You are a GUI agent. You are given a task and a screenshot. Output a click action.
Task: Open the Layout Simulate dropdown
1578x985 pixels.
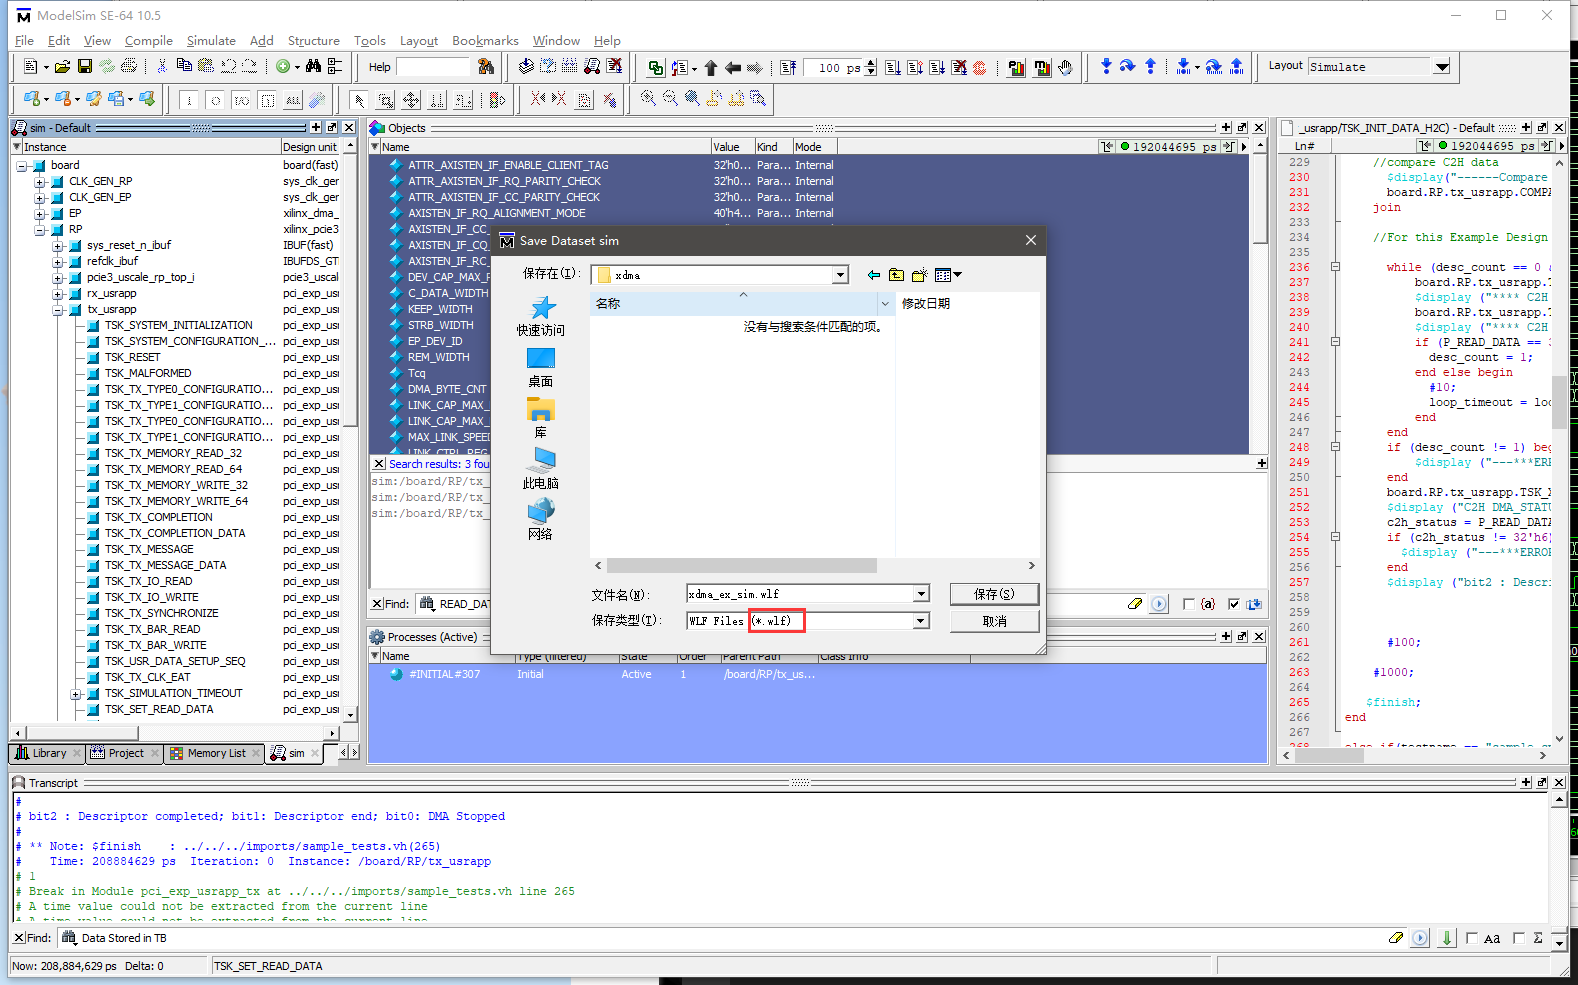[x=1442, y=67]
